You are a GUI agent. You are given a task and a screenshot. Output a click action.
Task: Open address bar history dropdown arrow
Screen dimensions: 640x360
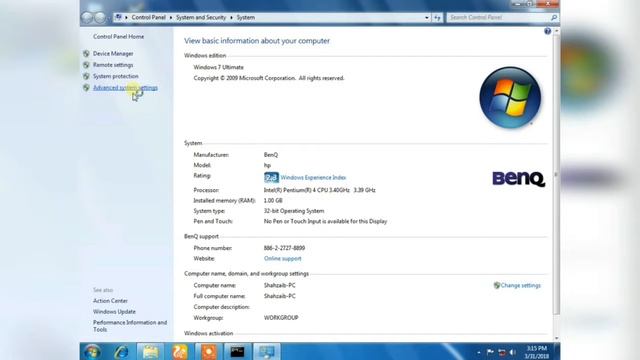(427, 18)
